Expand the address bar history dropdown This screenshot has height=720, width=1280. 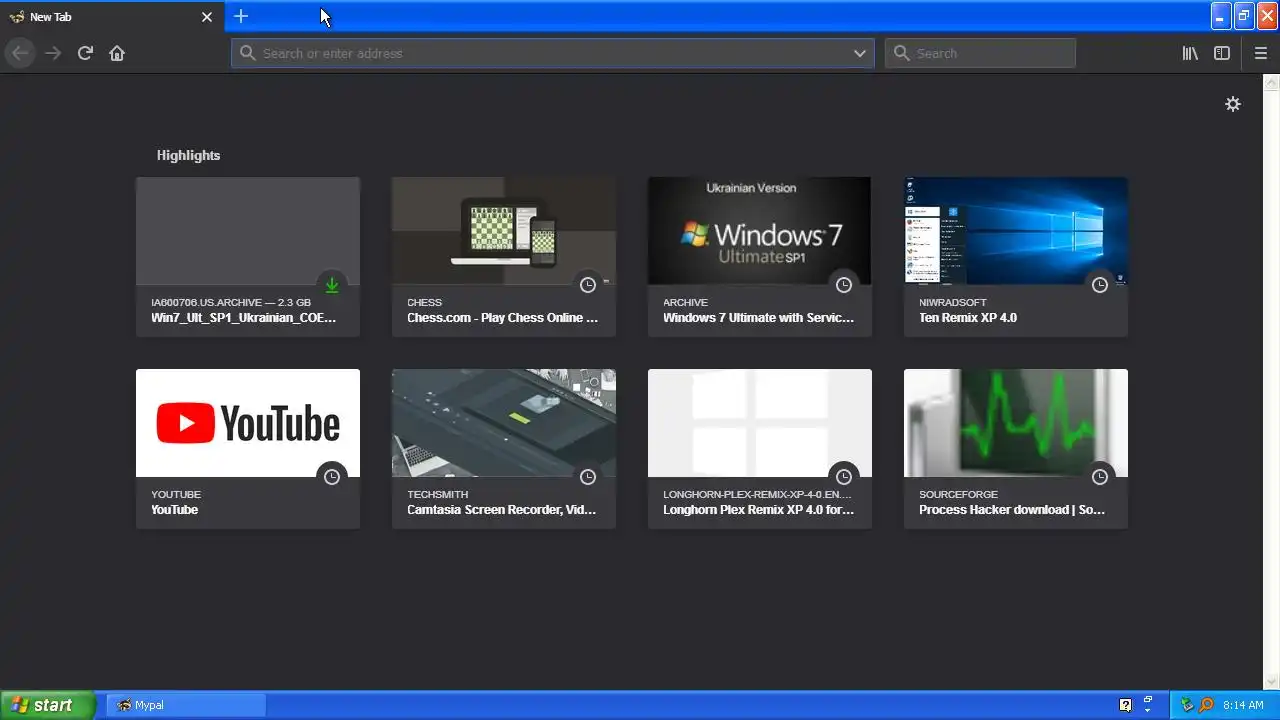coord(860,53)
